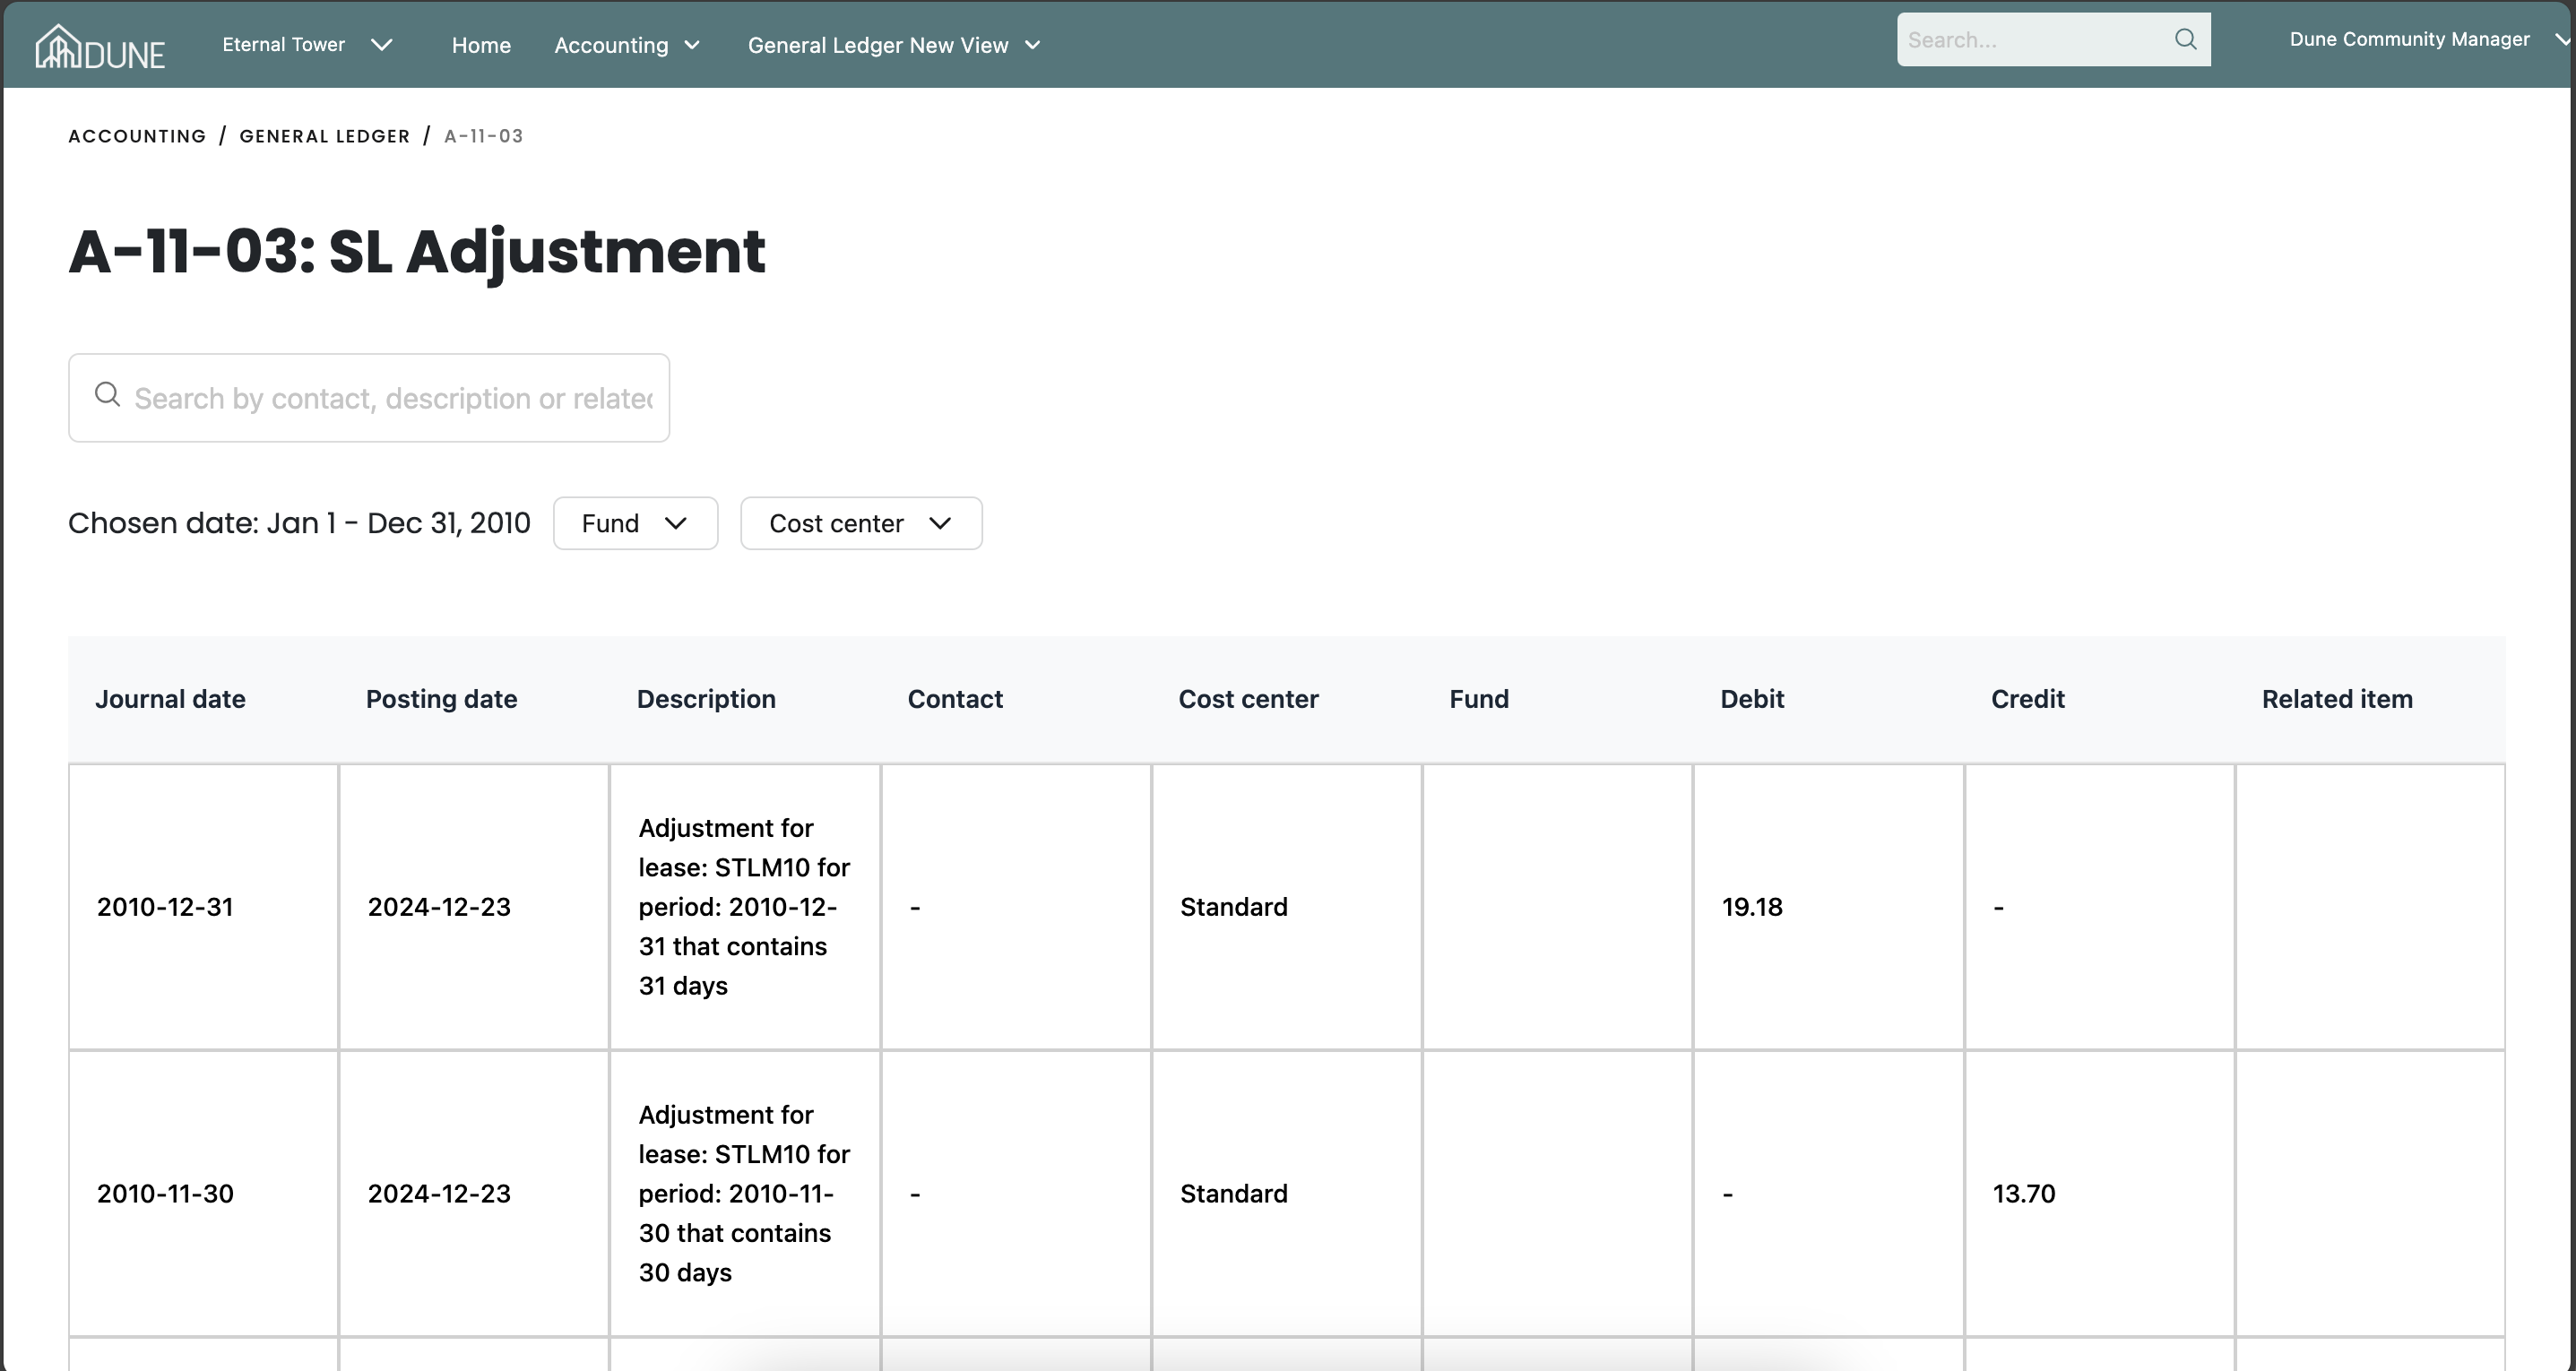Click the Journal date column header
The image size is (2576, 1371).
click(170, 699)
